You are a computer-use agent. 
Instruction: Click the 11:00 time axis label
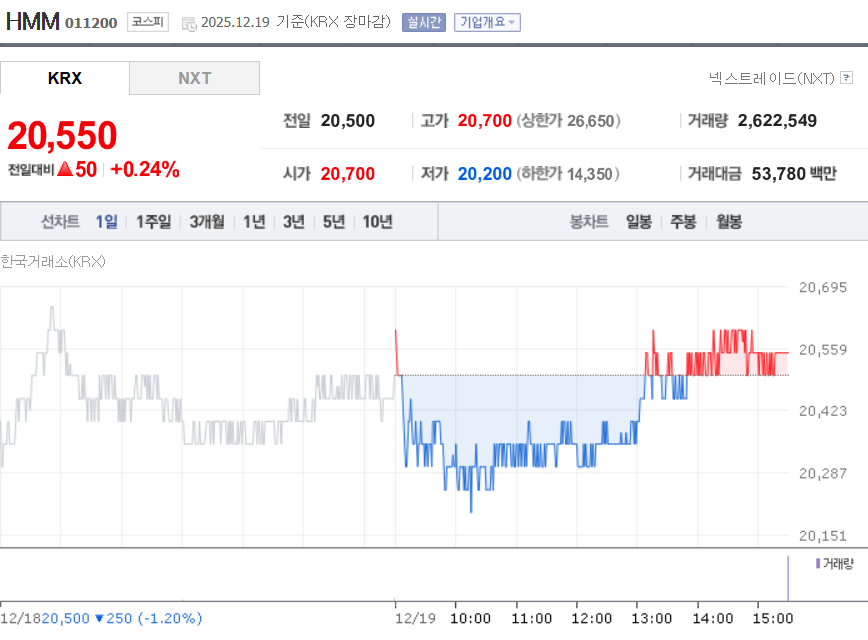click(x=531, y=618)
